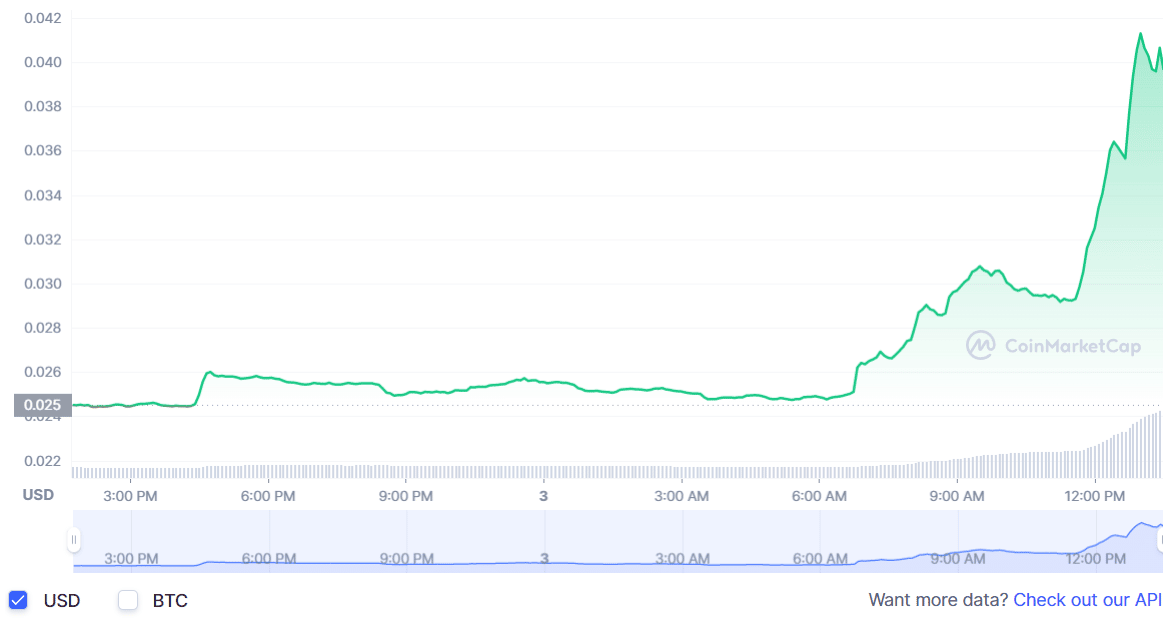Click 9:00 PM on main chart time axis
Viewport: 1163px width, 620px height.
point(406,495)
